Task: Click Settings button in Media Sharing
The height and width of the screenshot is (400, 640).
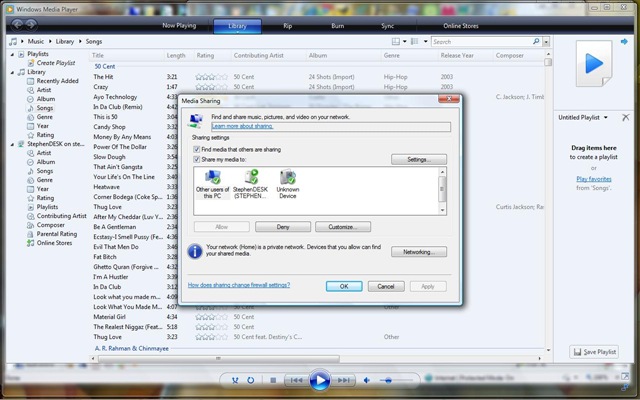Action: 419,159
